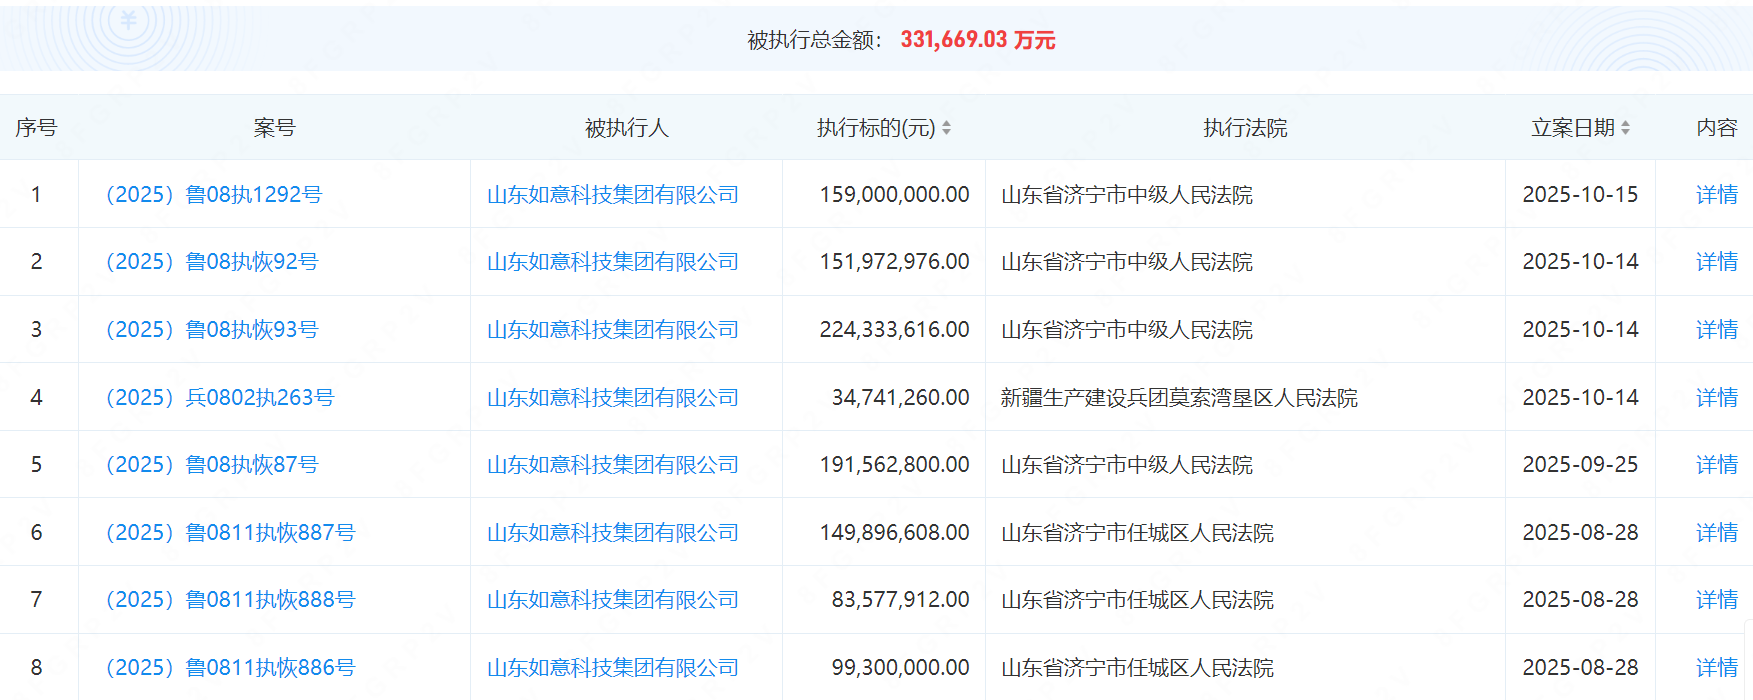View 详情 for case 鲁0811执恢886号
Image resolution: width=1753 pixels, height=700 pixels.
[x=1717, y=667]
